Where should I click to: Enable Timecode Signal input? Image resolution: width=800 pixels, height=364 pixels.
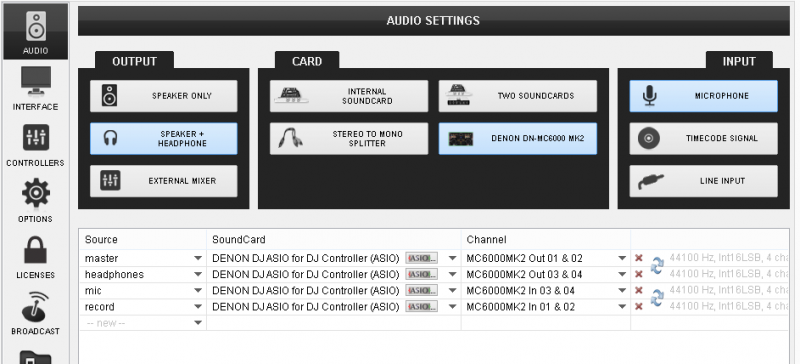704,138
